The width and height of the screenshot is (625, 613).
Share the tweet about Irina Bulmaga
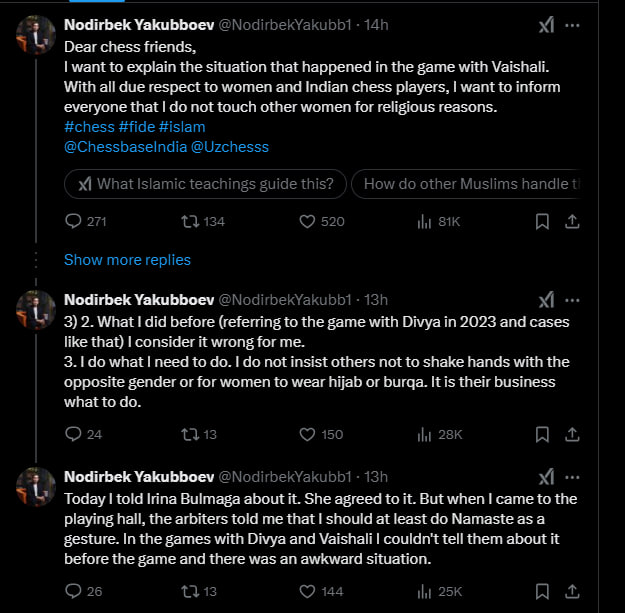(x=573, y=591)
